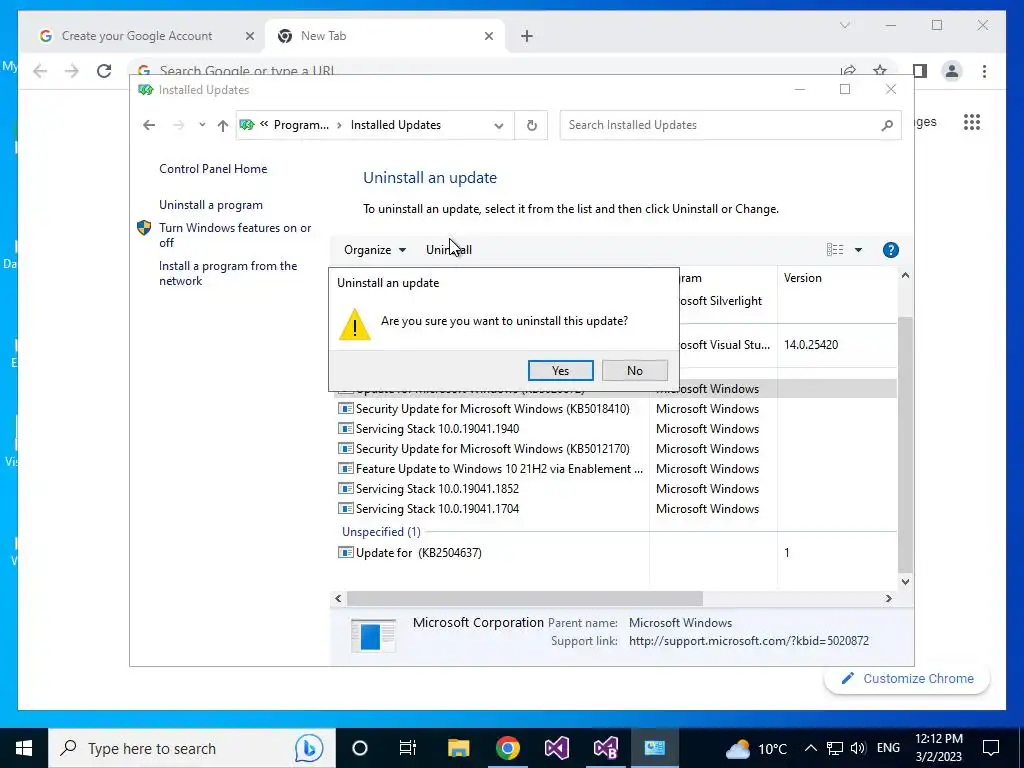Click the taskbar search box
Viewport: 1024px width, 768px height.
point(191,748)
